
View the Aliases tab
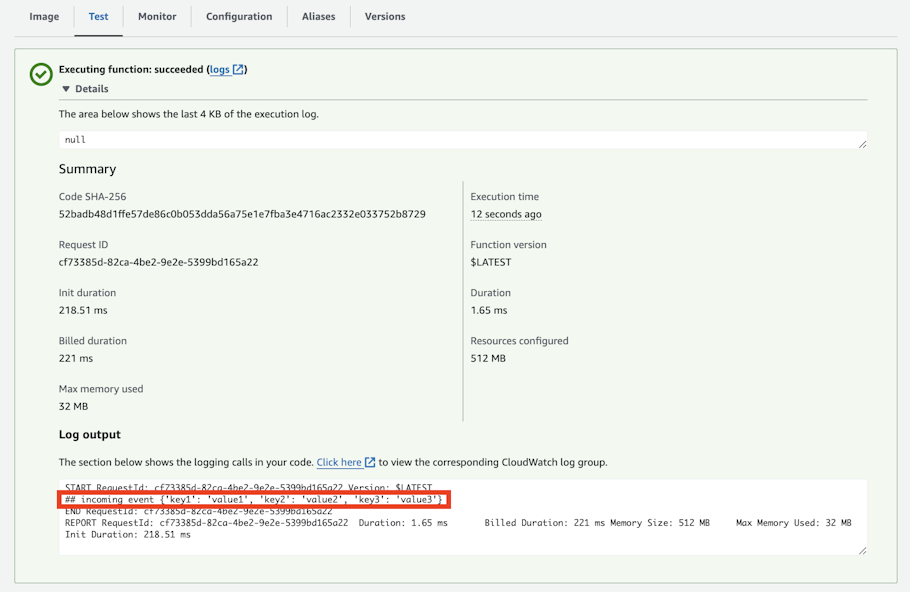(318, 16)
